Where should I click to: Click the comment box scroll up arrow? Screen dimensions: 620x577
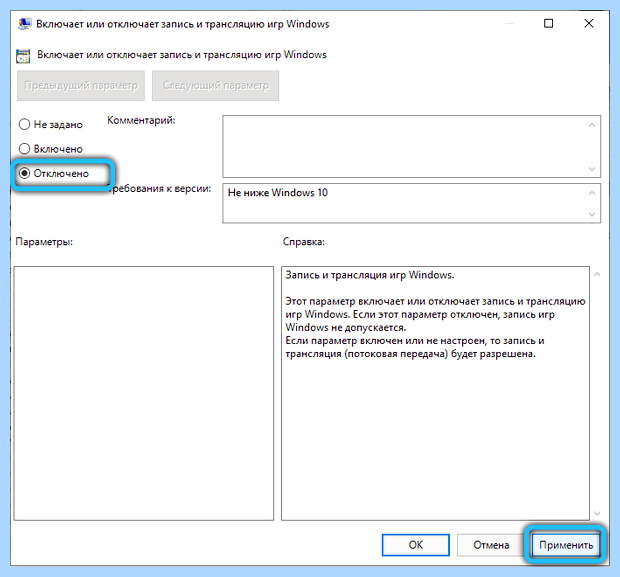tap(592, 125)
